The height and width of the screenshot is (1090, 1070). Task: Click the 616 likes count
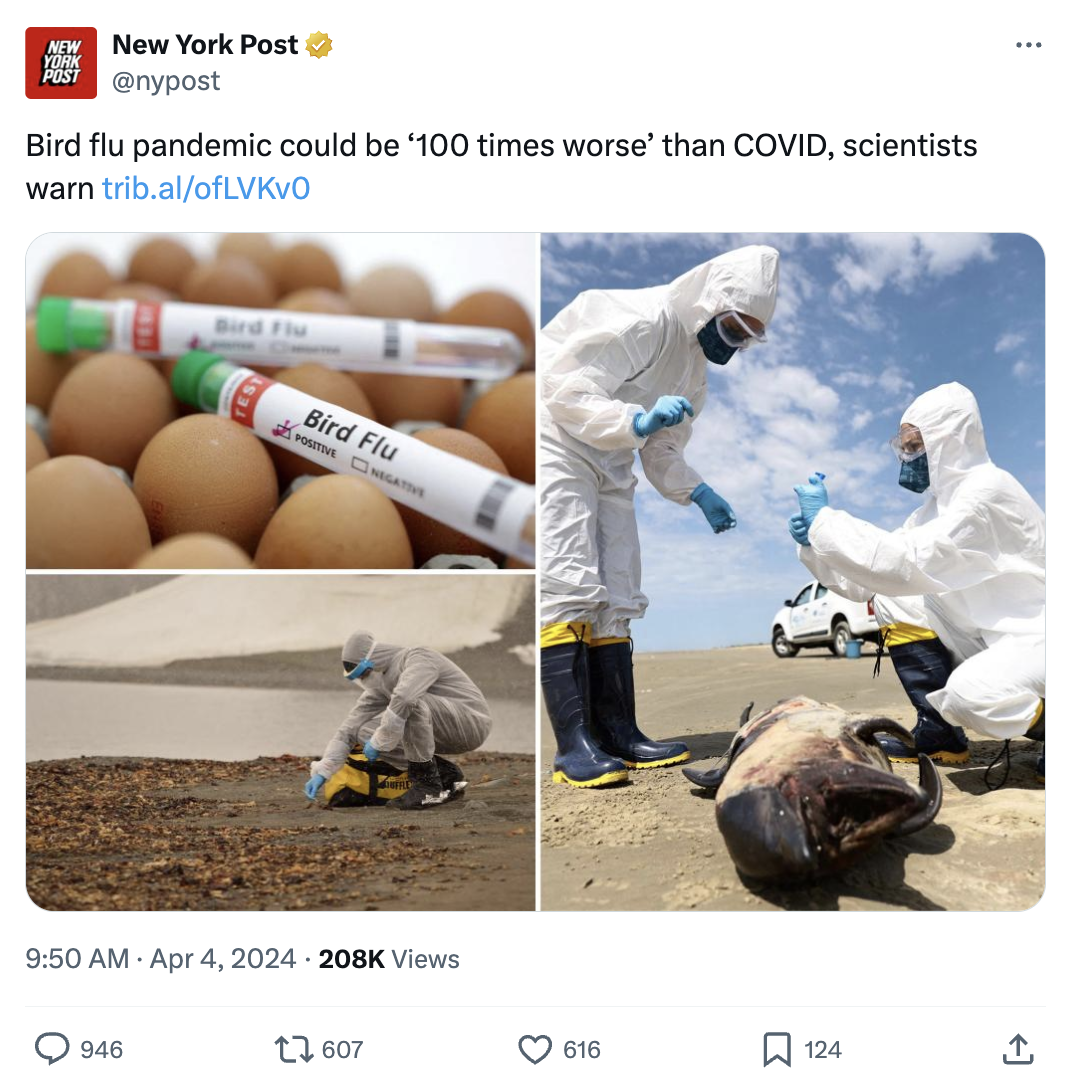(582, 1050)
